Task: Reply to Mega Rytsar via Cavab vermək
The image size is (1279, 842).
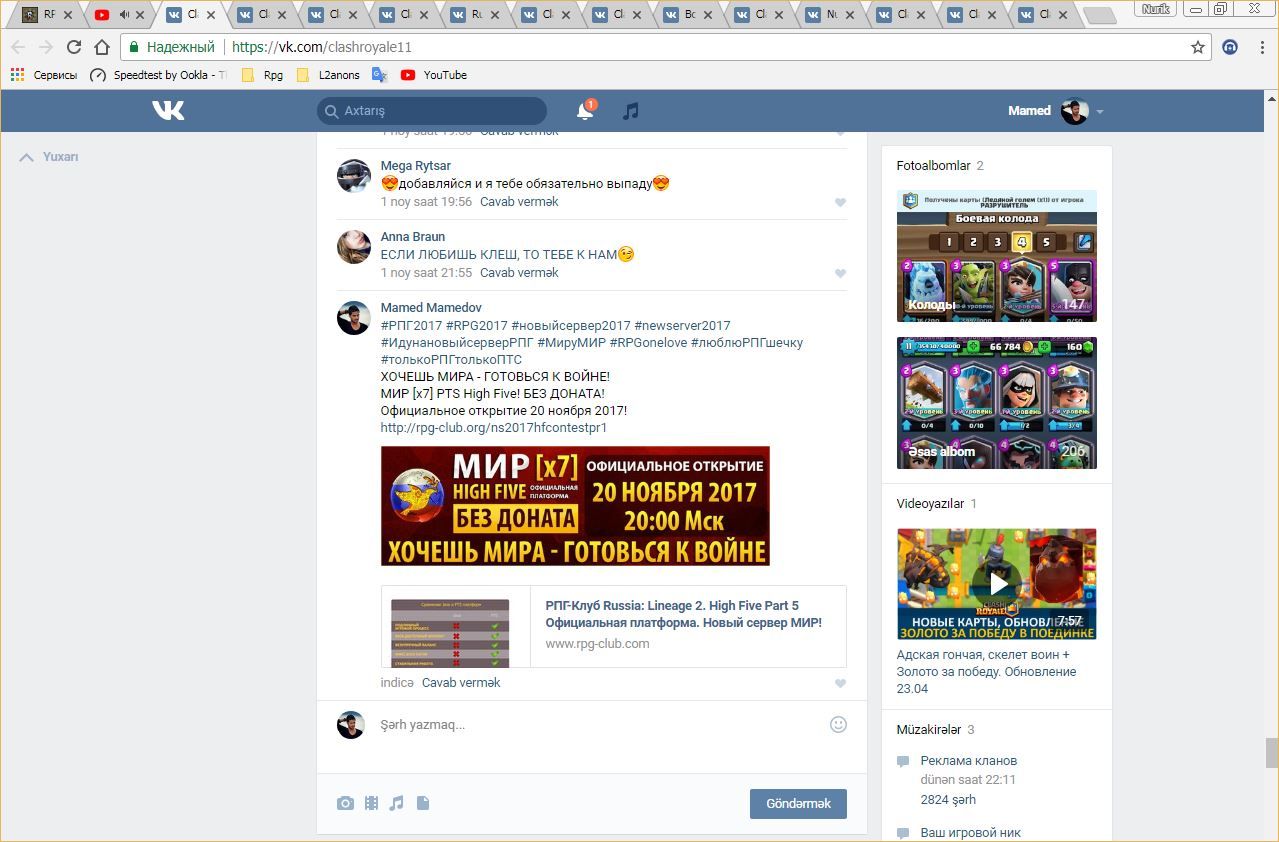Action: 519,202
